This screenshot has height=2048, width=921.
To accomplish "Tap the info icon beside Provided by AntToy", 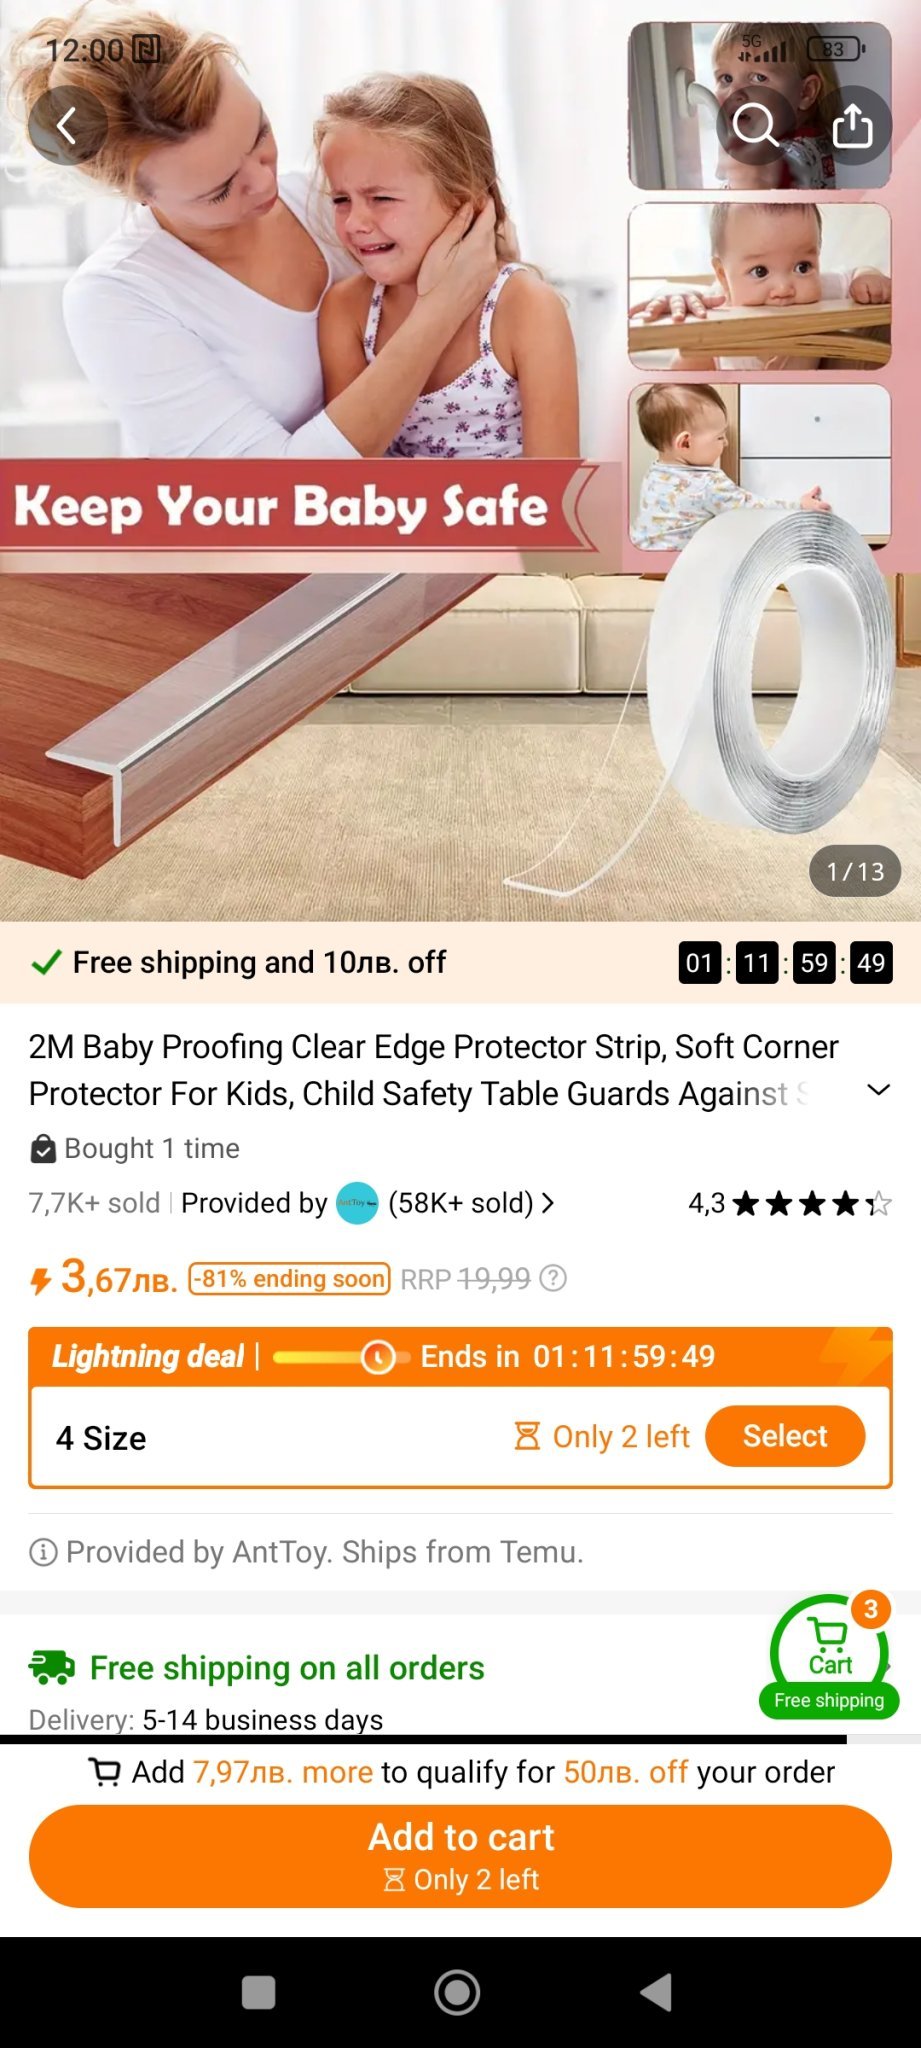I will tap(43, 1552).
